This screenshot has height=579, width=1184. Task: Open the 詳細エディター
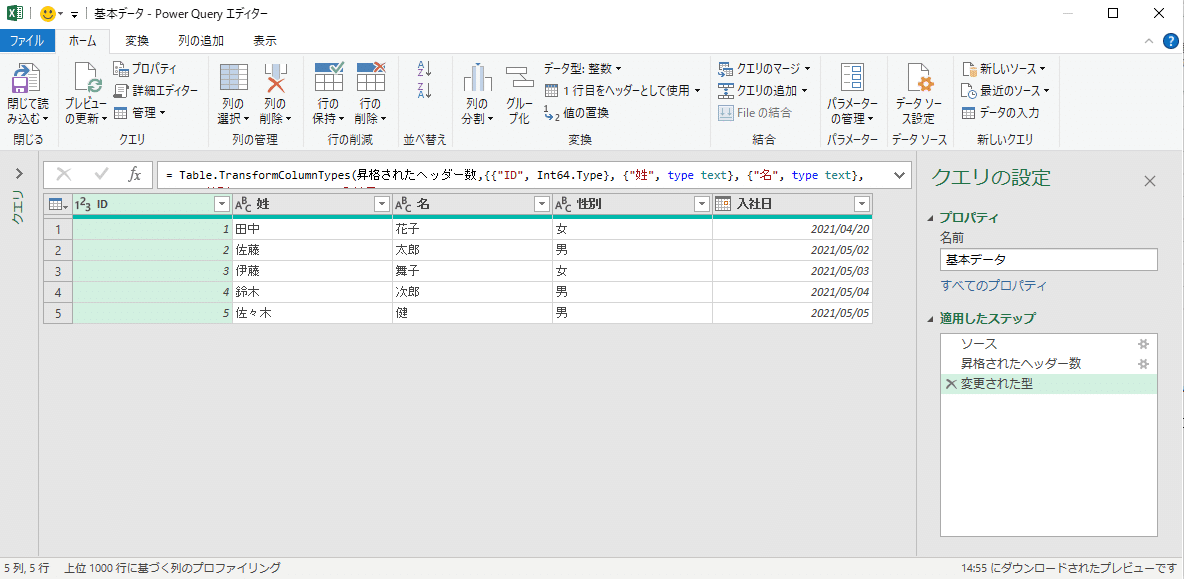156,91
